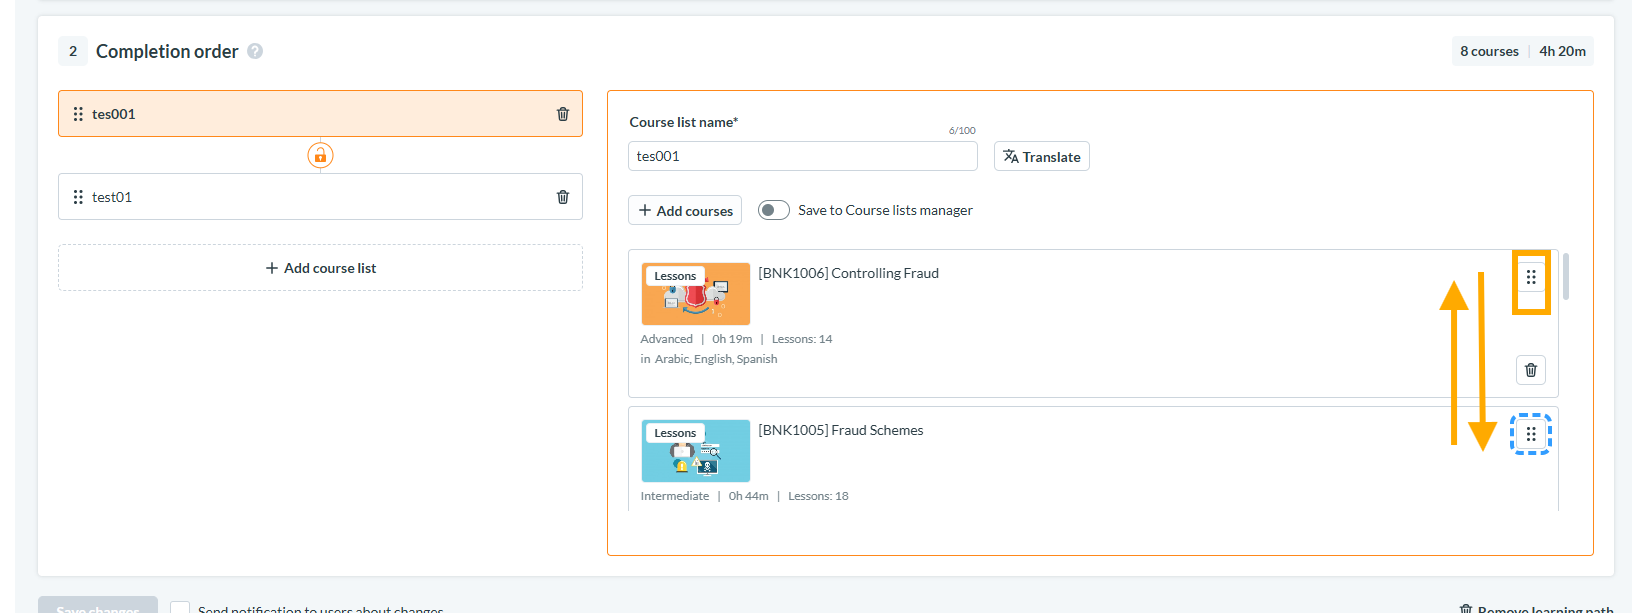Click the "8 courses" count
Screen dimensions: 1632x613
[1489, 51]
